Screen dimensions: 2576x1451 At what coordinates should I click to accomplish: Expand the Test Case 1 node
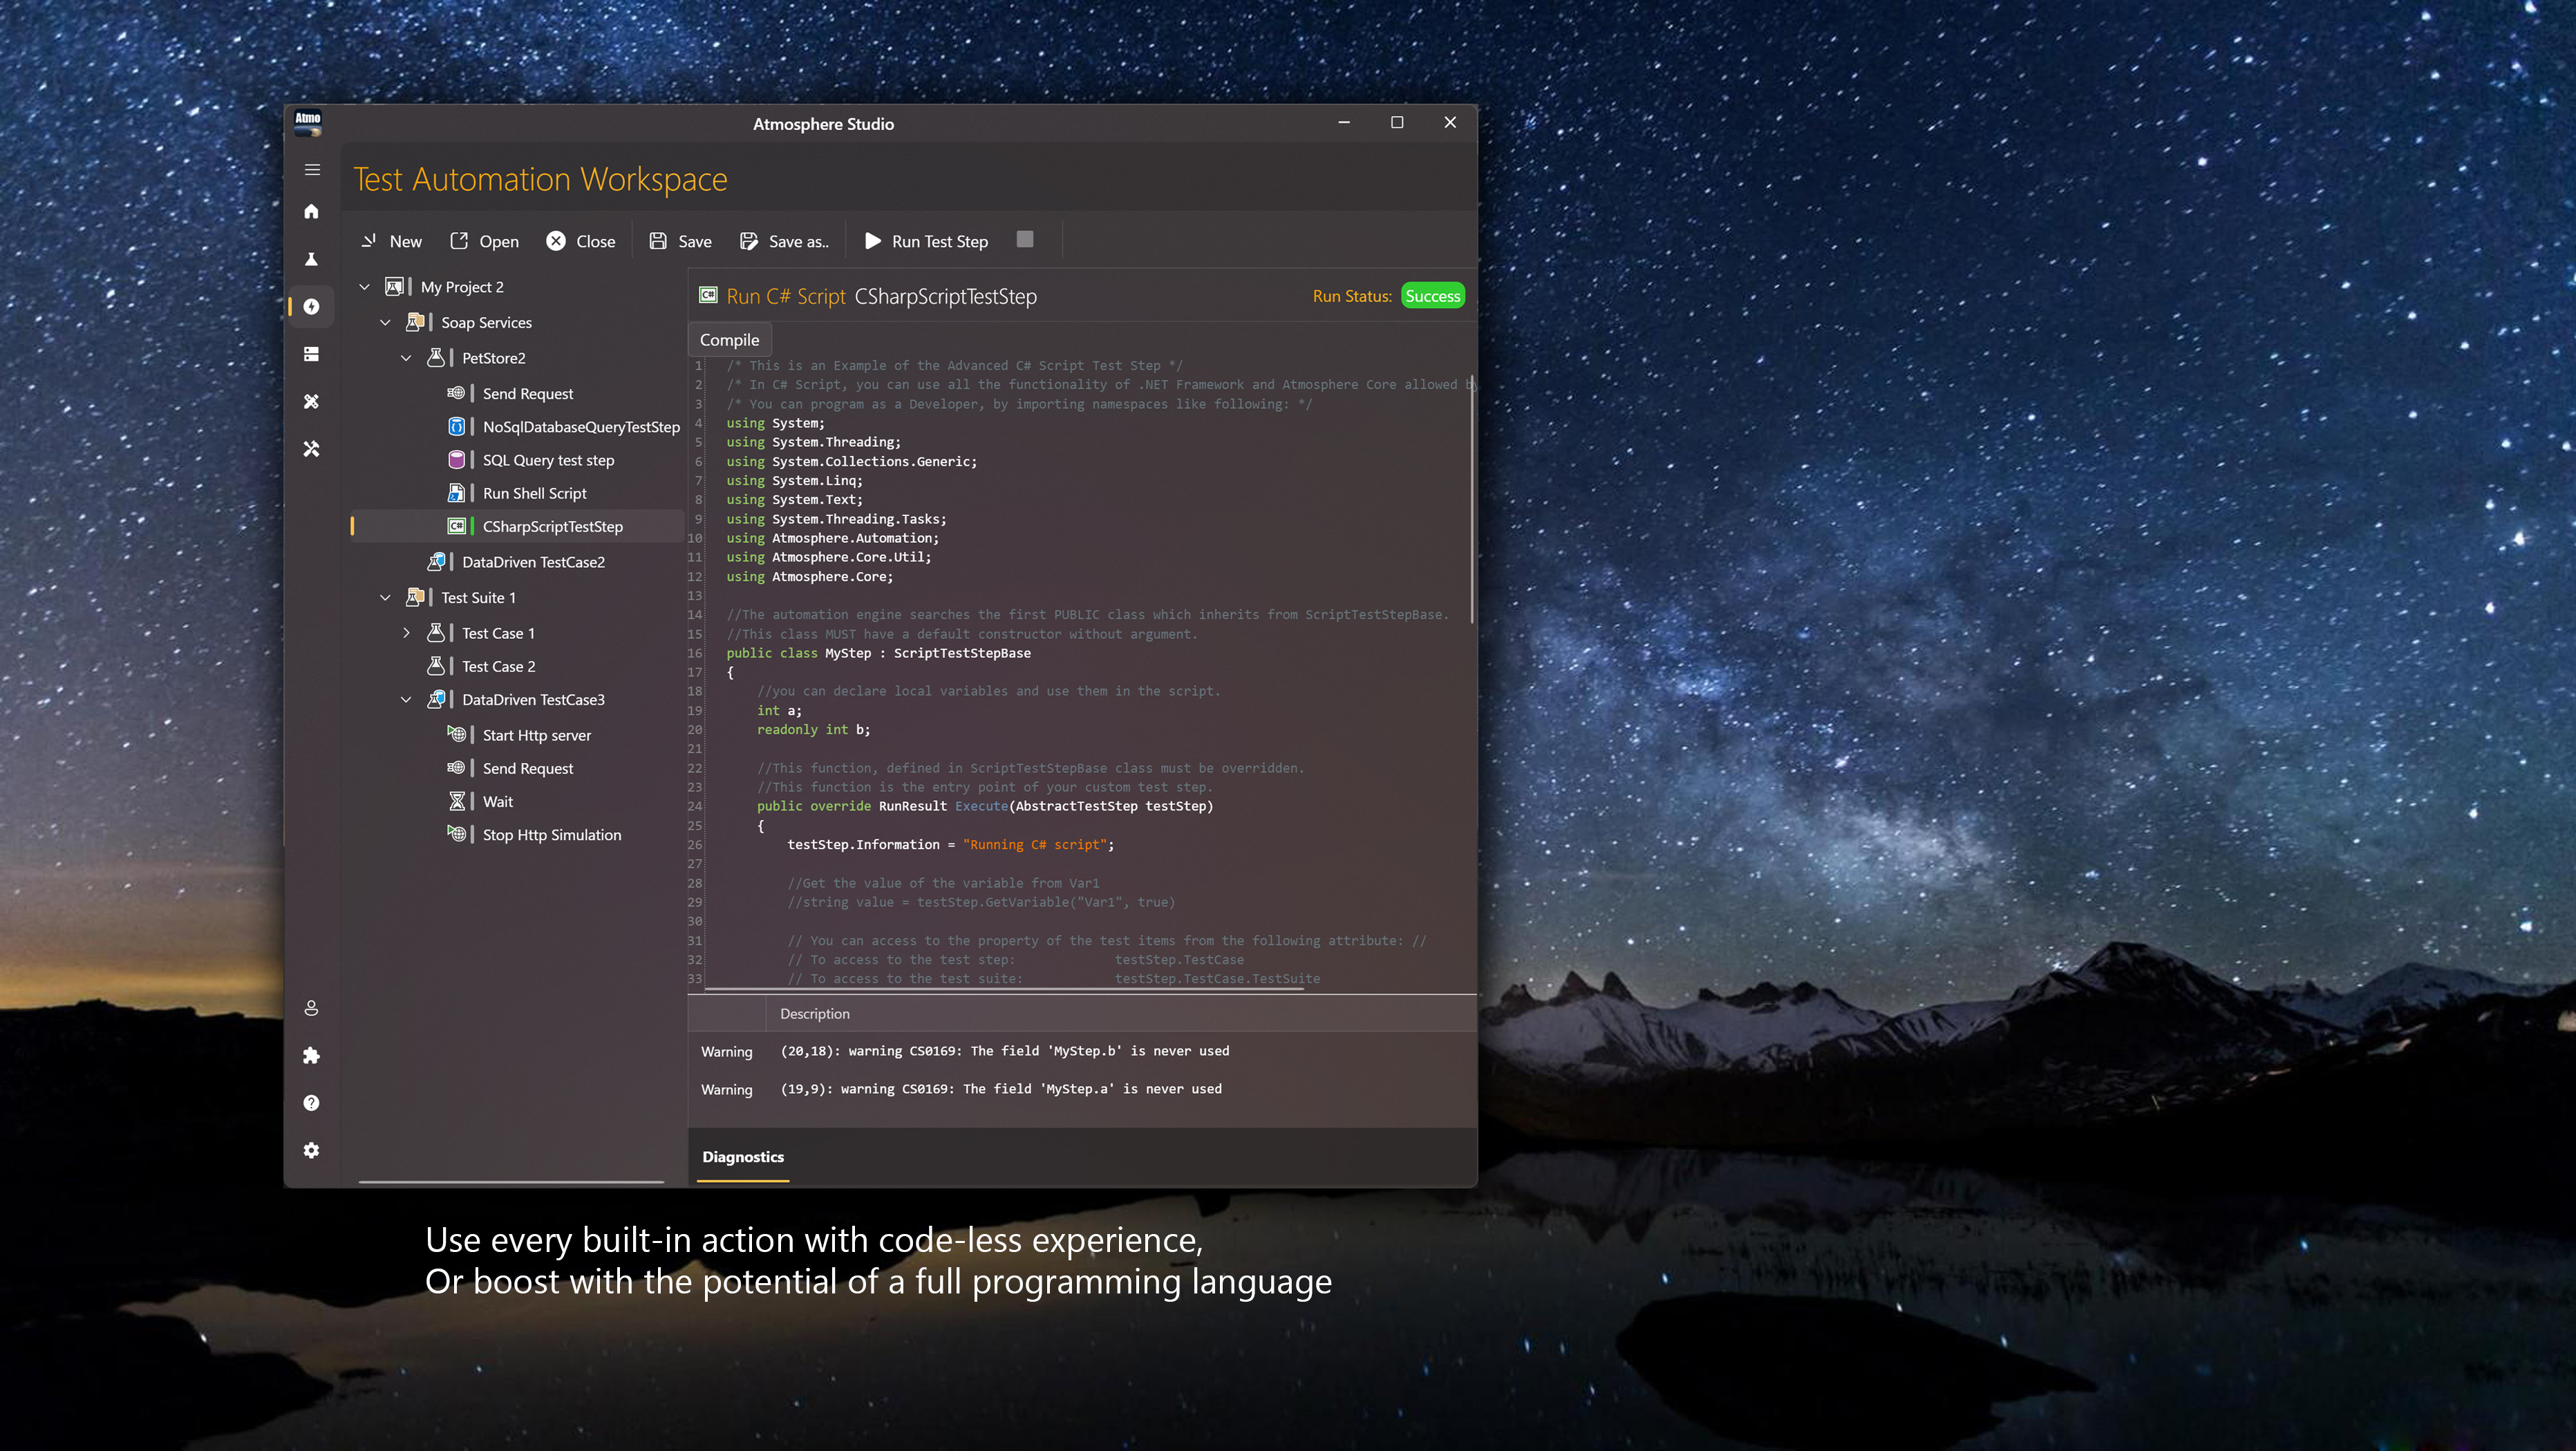[406, 633]
